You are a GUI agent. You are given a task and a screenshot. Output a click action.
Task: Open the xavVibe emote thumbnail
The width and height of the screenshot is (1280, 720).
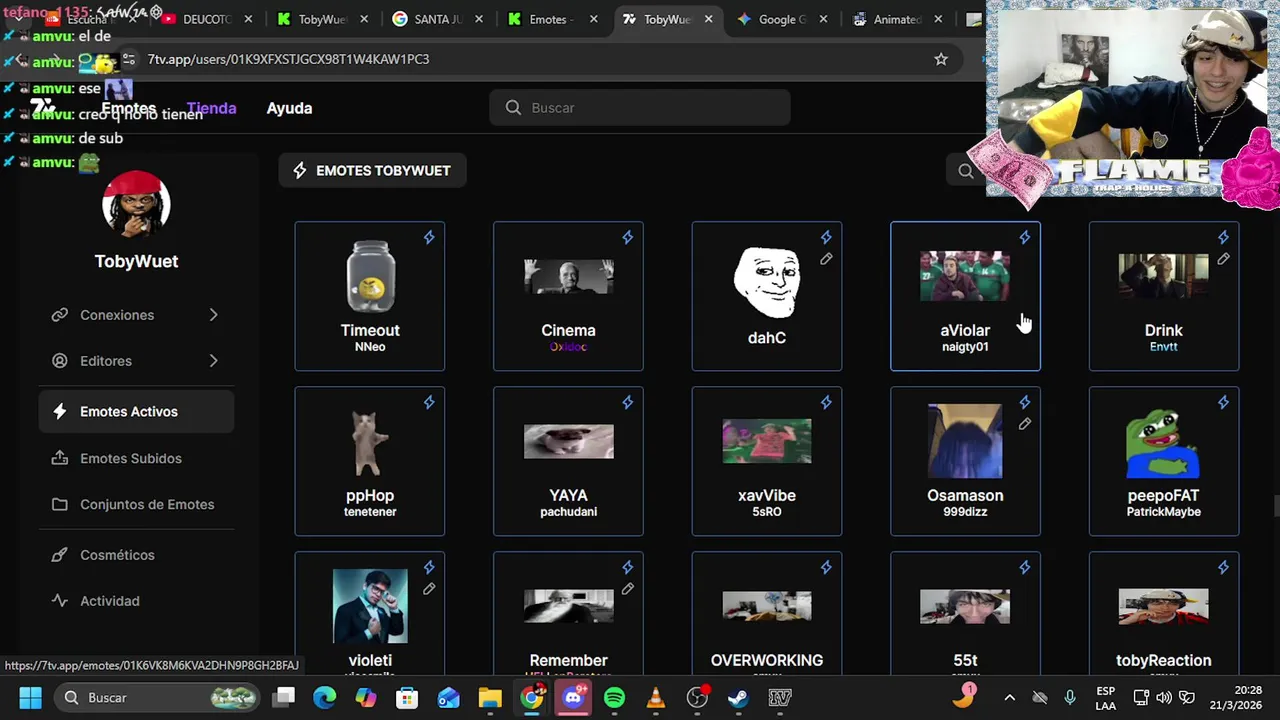(767, 442)
